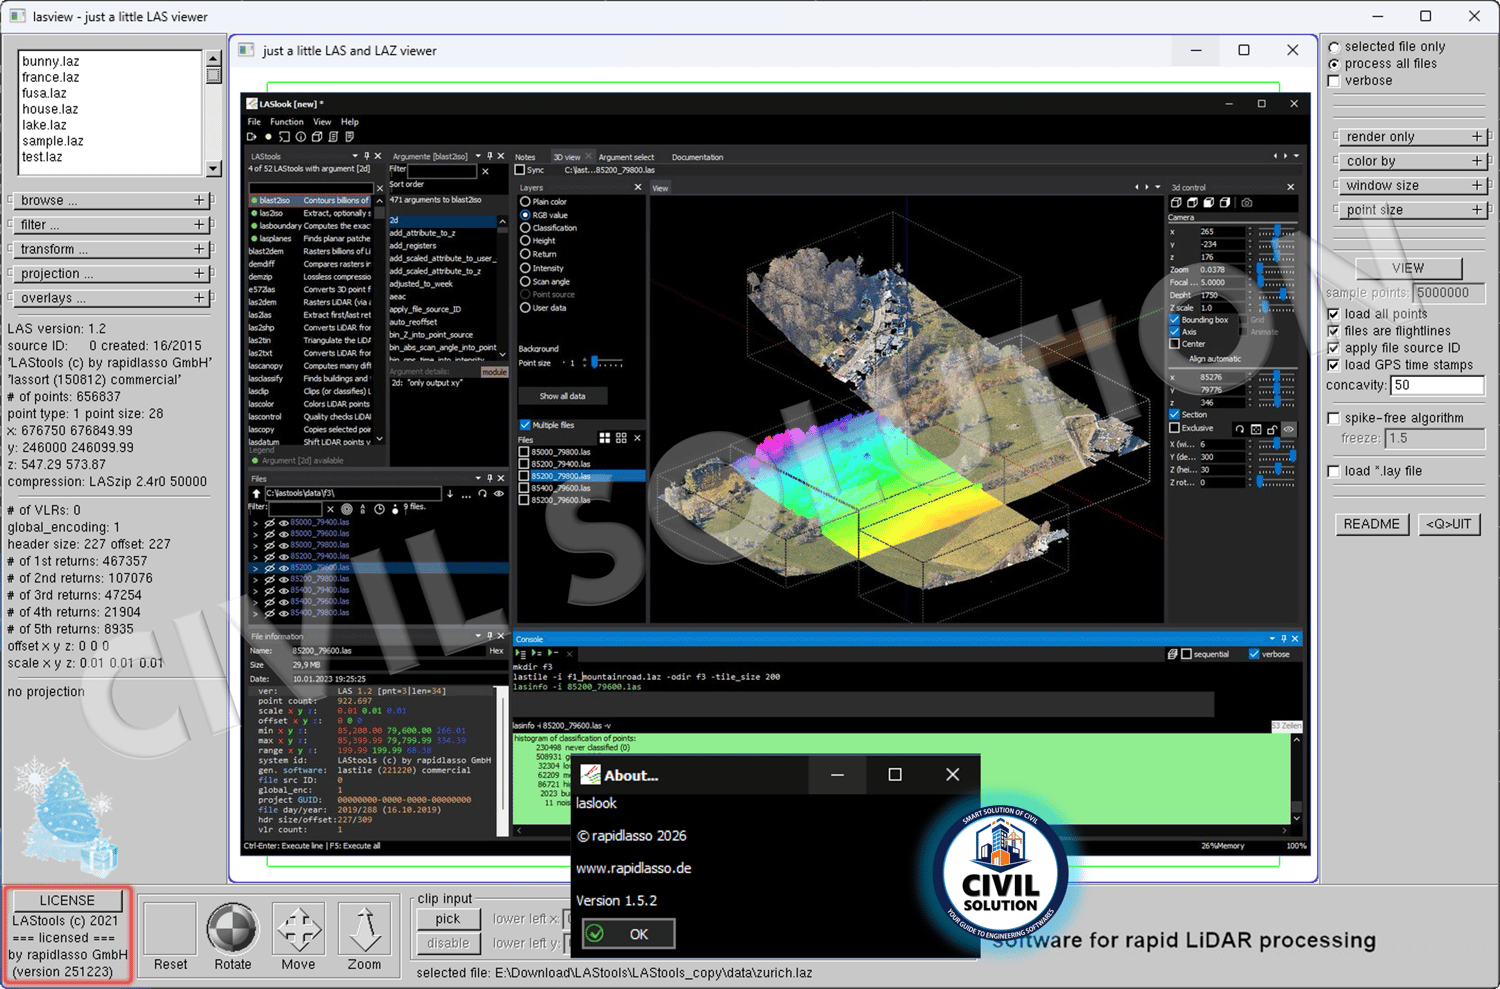Click the lasview app icon in the title bar
The width and height of the screenshot is (1500, 989).
17,16
